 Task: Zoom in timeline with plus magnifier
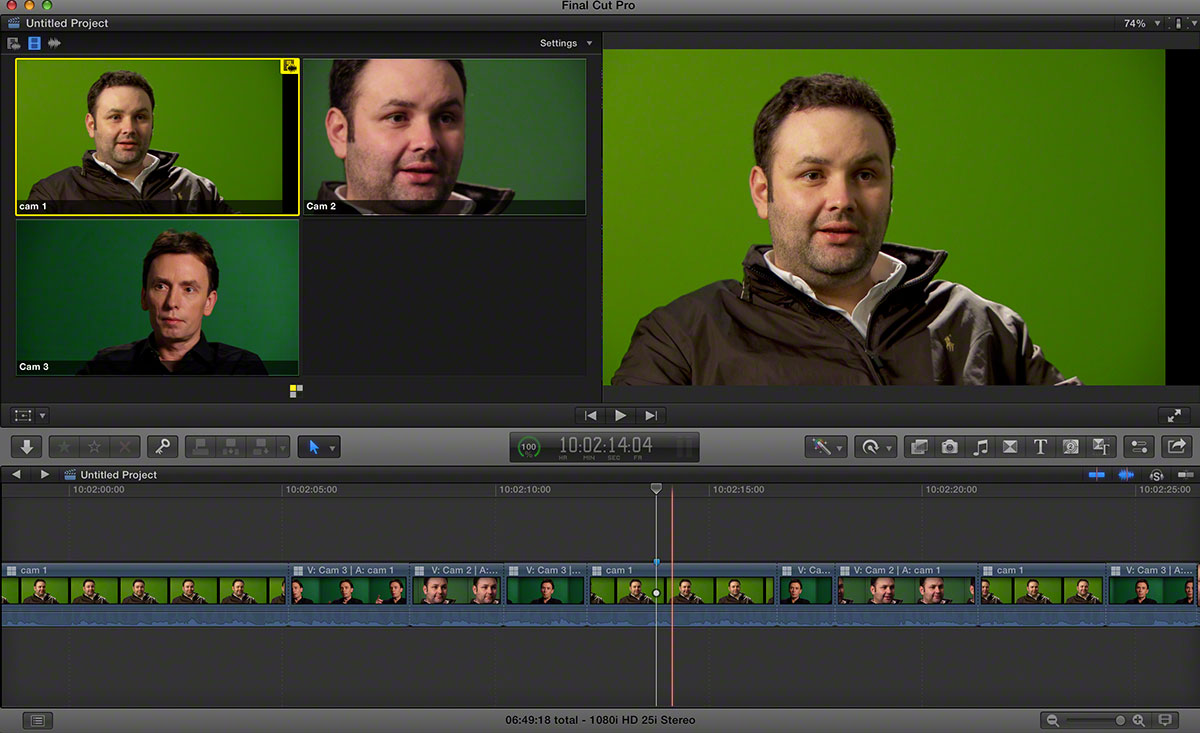[x=1137, y=720]
